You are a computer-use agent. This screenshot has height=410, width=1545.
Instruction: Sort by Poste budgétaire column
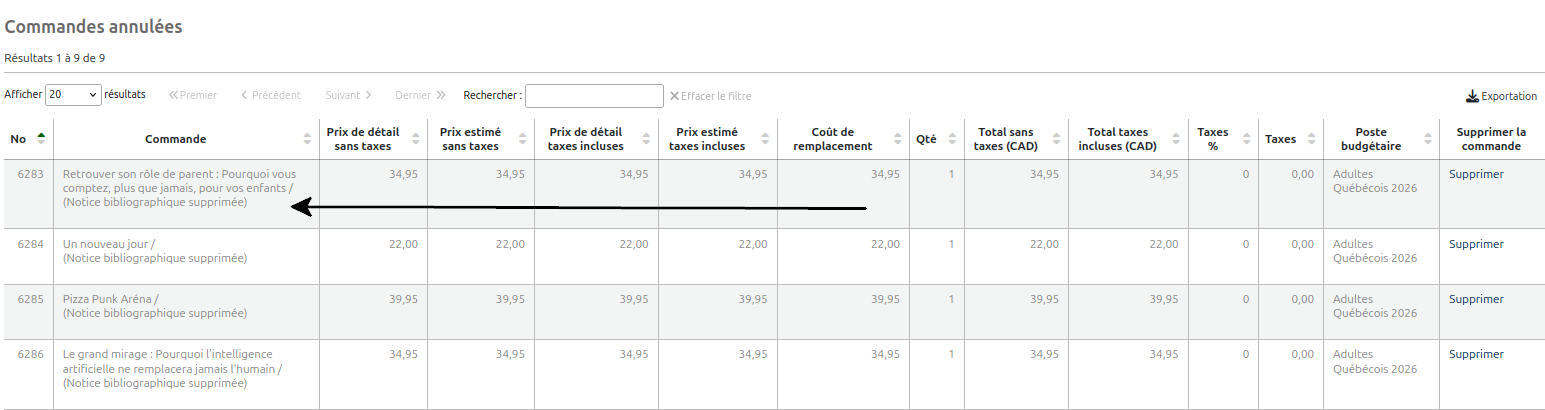[1381, 139]
